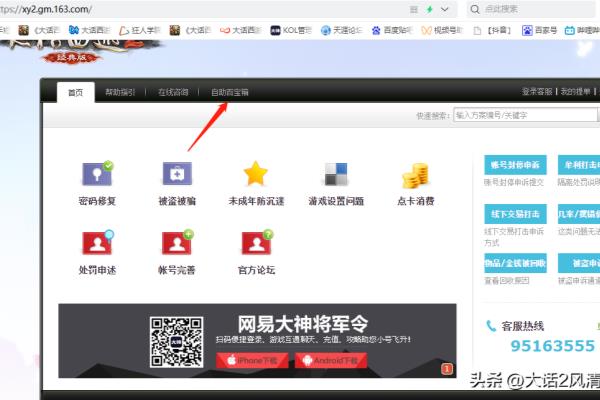The width and height of the screenshot is (600, 400).
Task: Click the 物品/金钱被回收 blue button
Action: pos(515,263)
